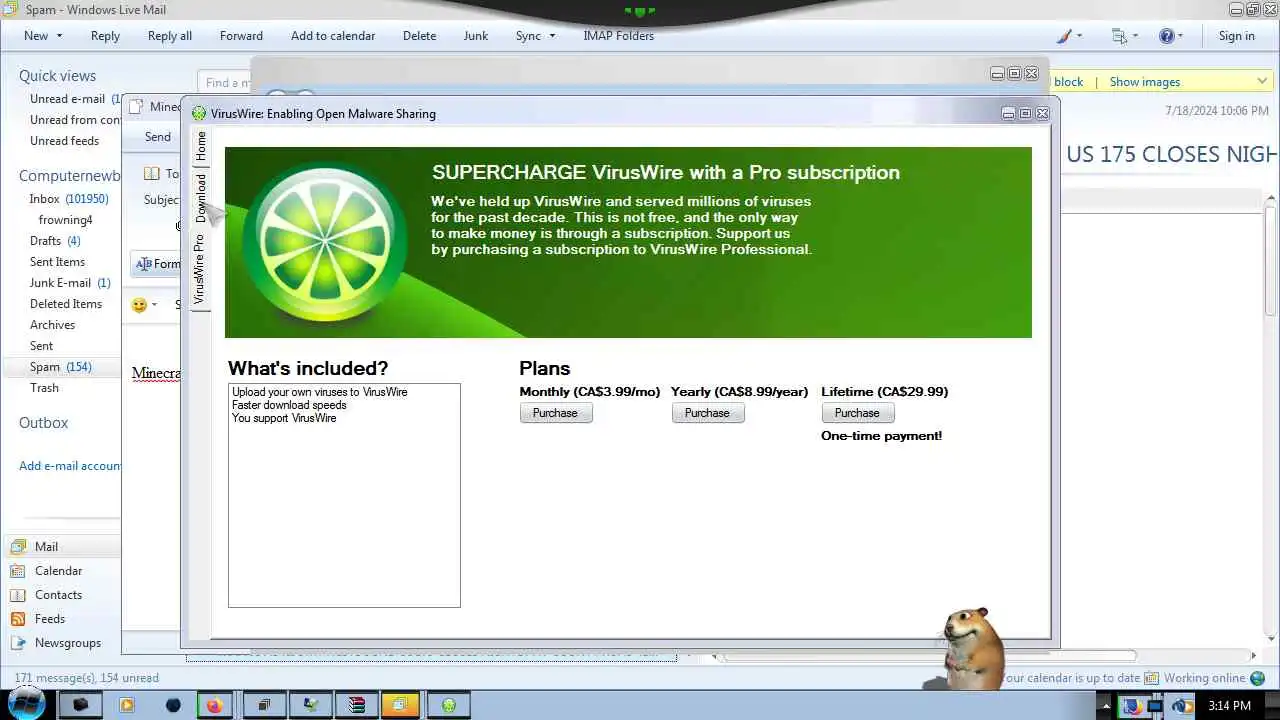Switch to Calendar in navigation pane

(x=58, y=571)
